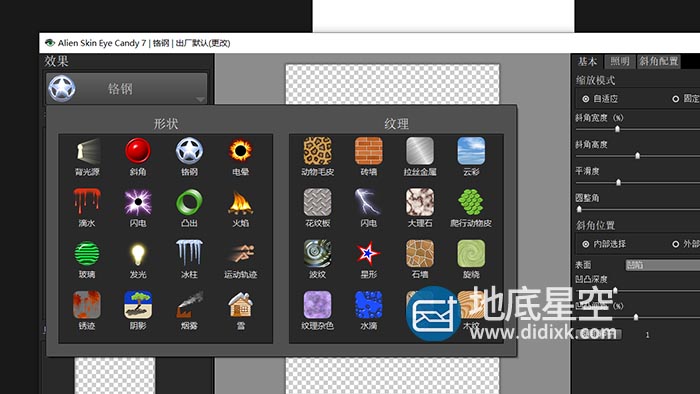The image size is (700, 394).
Task: Select the 玻璃 glass effect icon
Action: coord(87,254)
